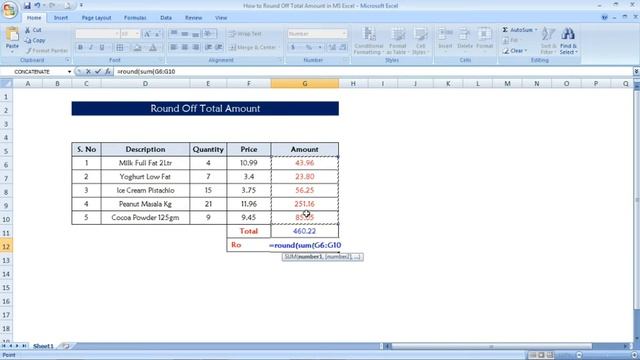Switch to the Page Layout tab
Image resolution: width=640 pixels, height=360 pixels.
96,18
